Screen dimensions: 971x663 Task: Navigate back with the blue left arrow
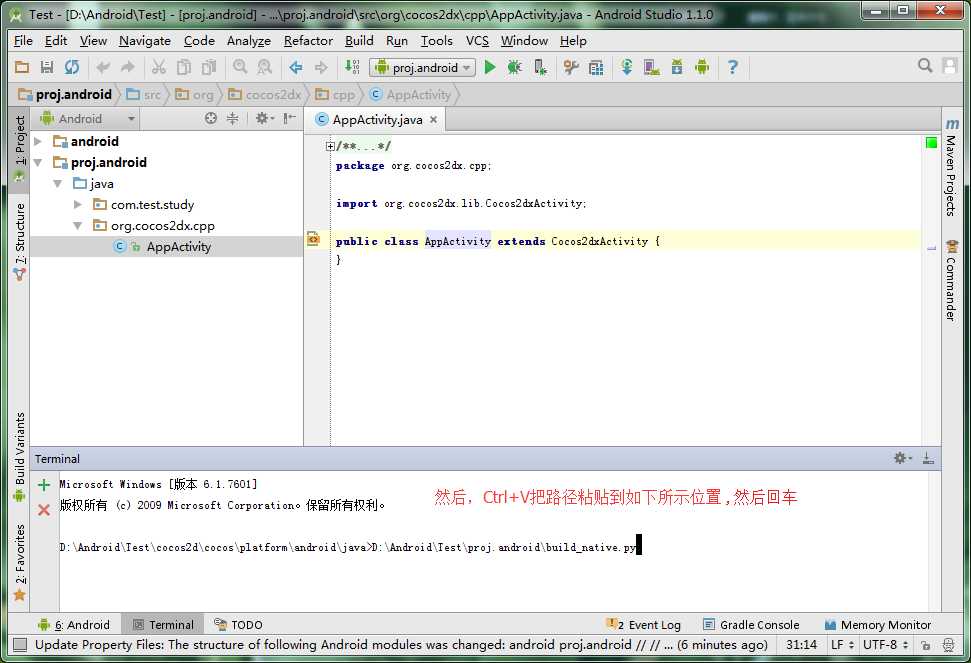(296, 67)
